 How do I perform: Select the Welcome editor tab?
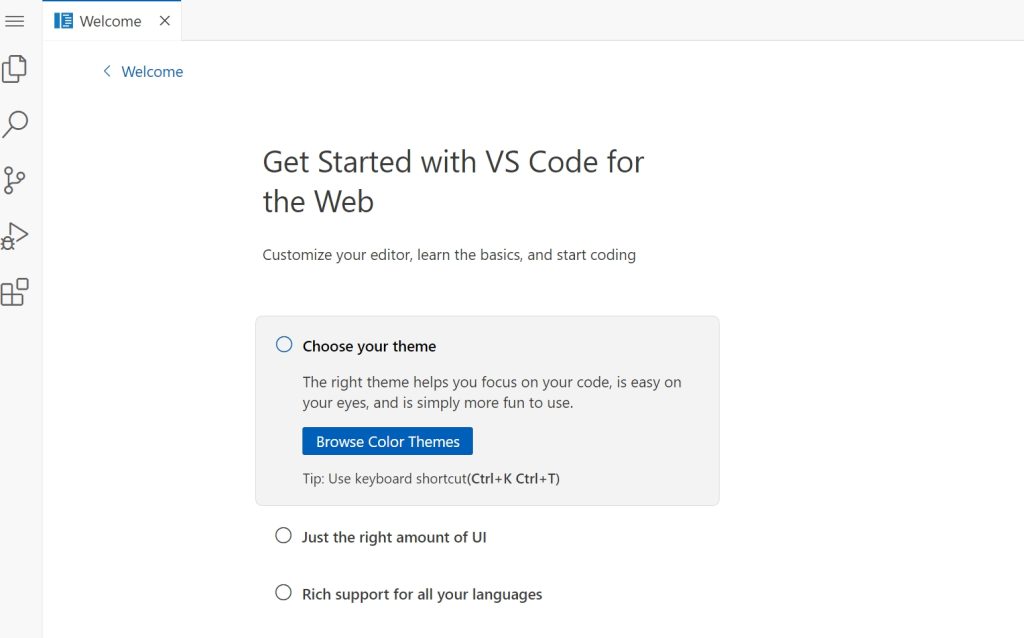[x=110, y=21]
